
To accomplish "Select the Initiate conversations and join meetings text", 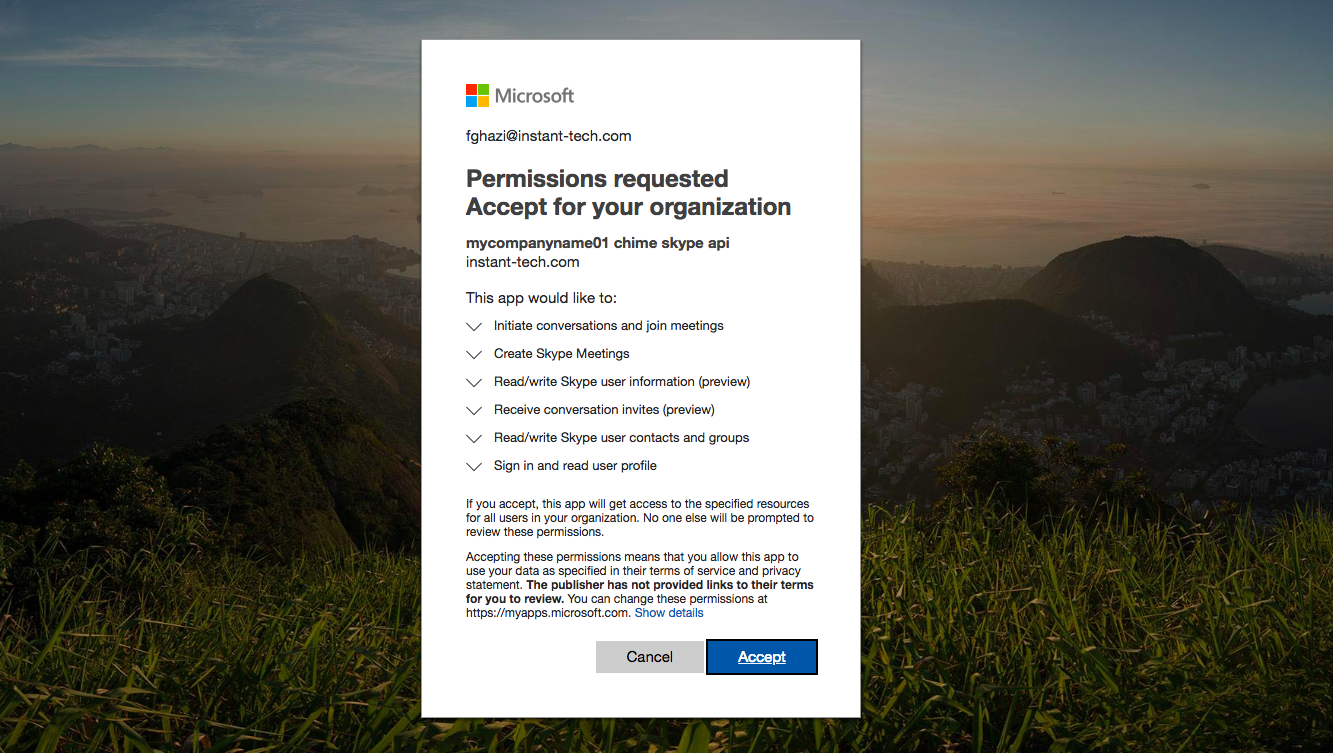I will coord(609,326).
